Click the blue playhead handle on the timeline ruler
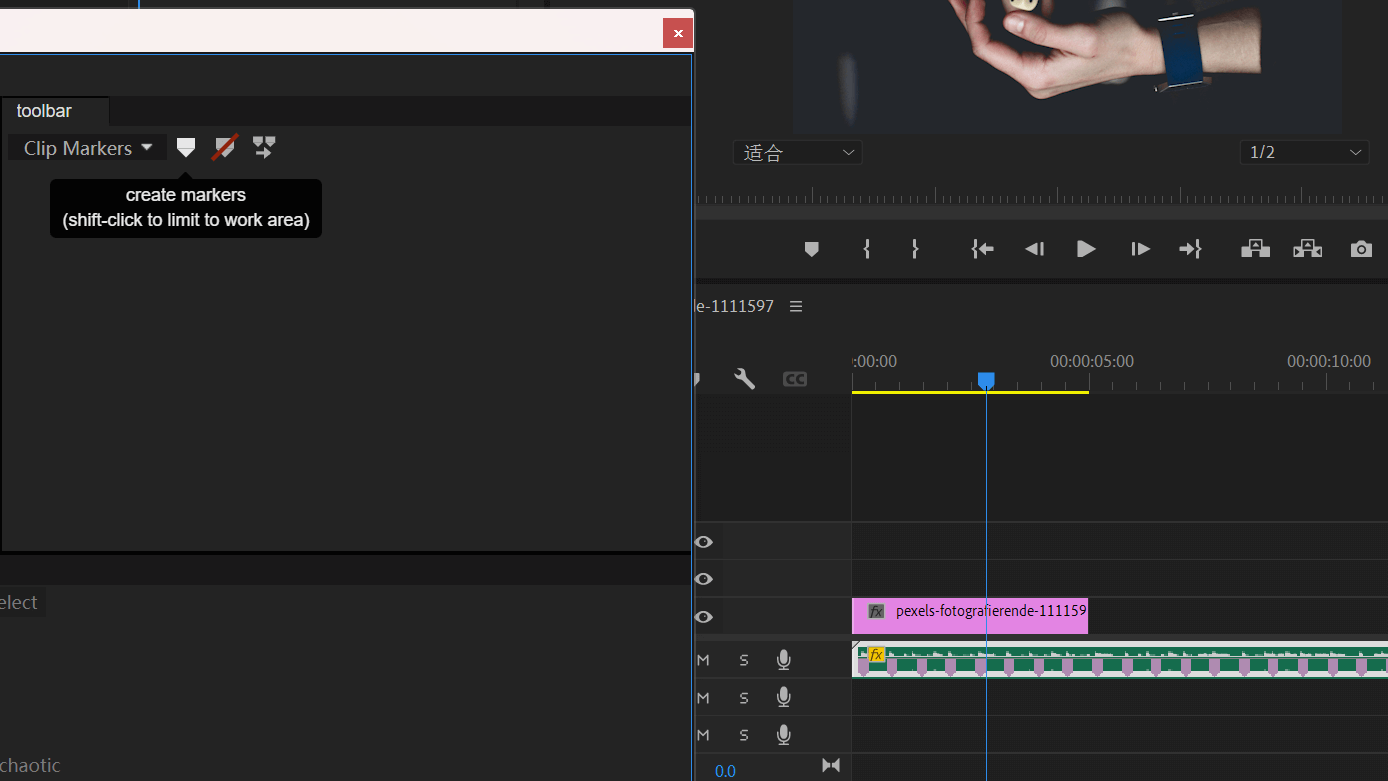 click(x=986, y=380)
